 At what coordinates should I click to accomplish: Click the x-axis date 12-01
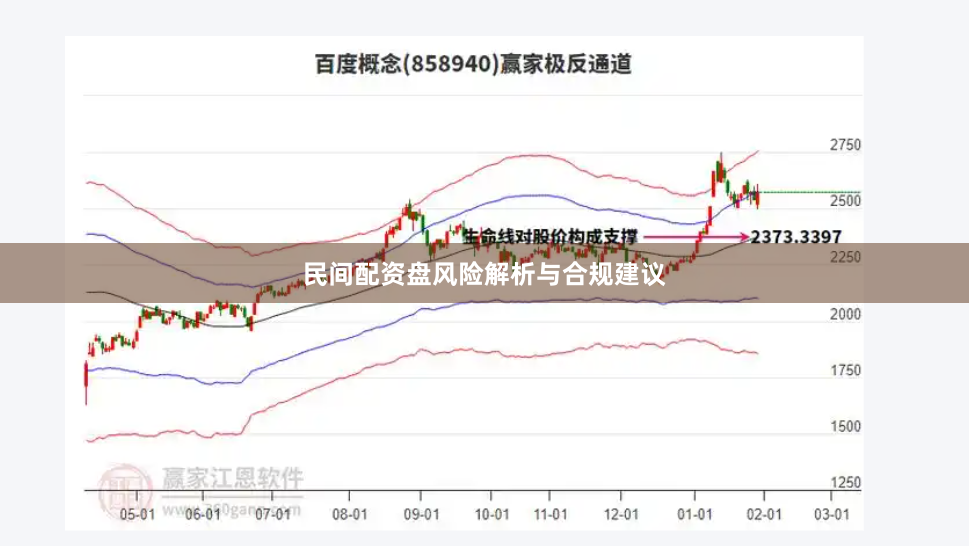click(621, 514)
